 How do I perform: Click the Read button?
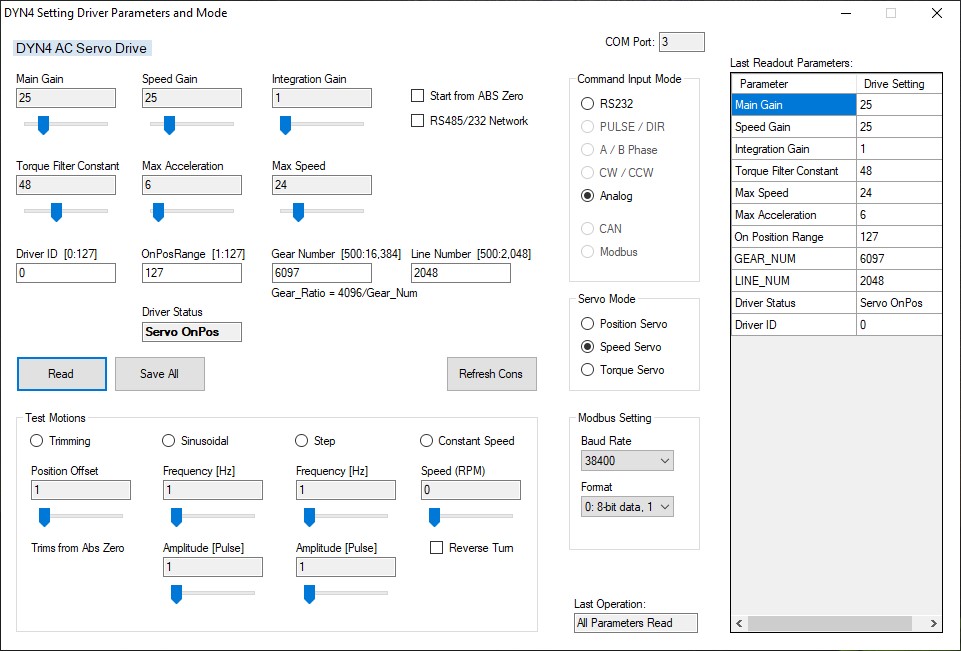point(61,374)
